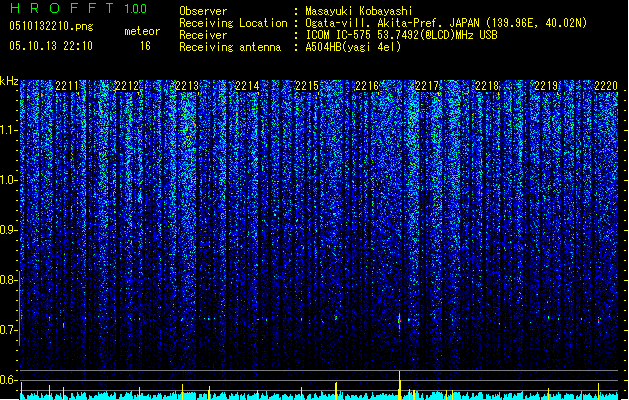Viewport: 629px width, 400px height.
Task: Click the 2220 time marker
Action: pos(606,86)
